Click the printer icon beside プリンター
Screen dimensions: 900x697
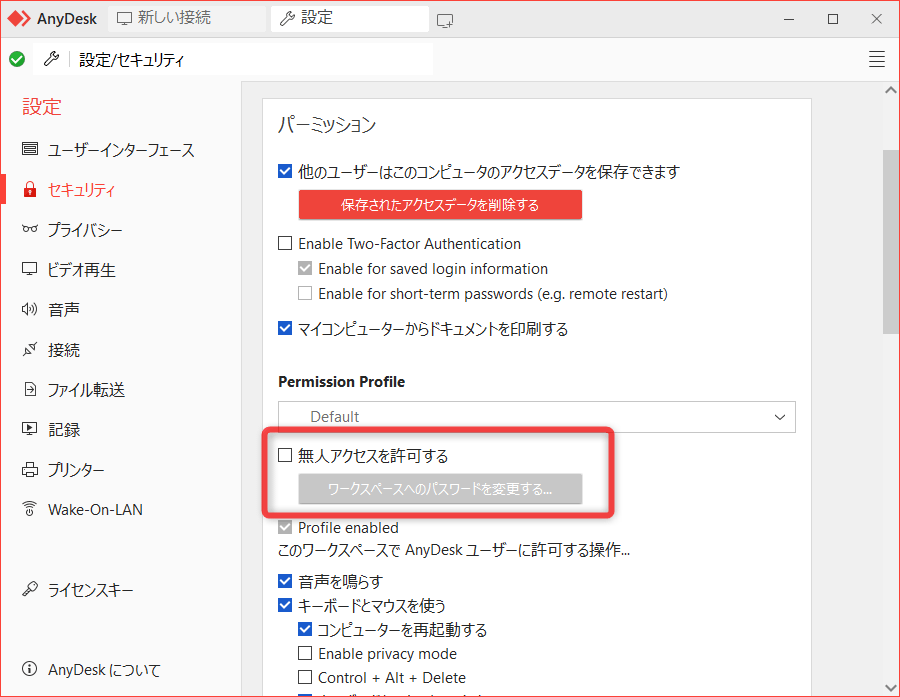coord(30,469)
